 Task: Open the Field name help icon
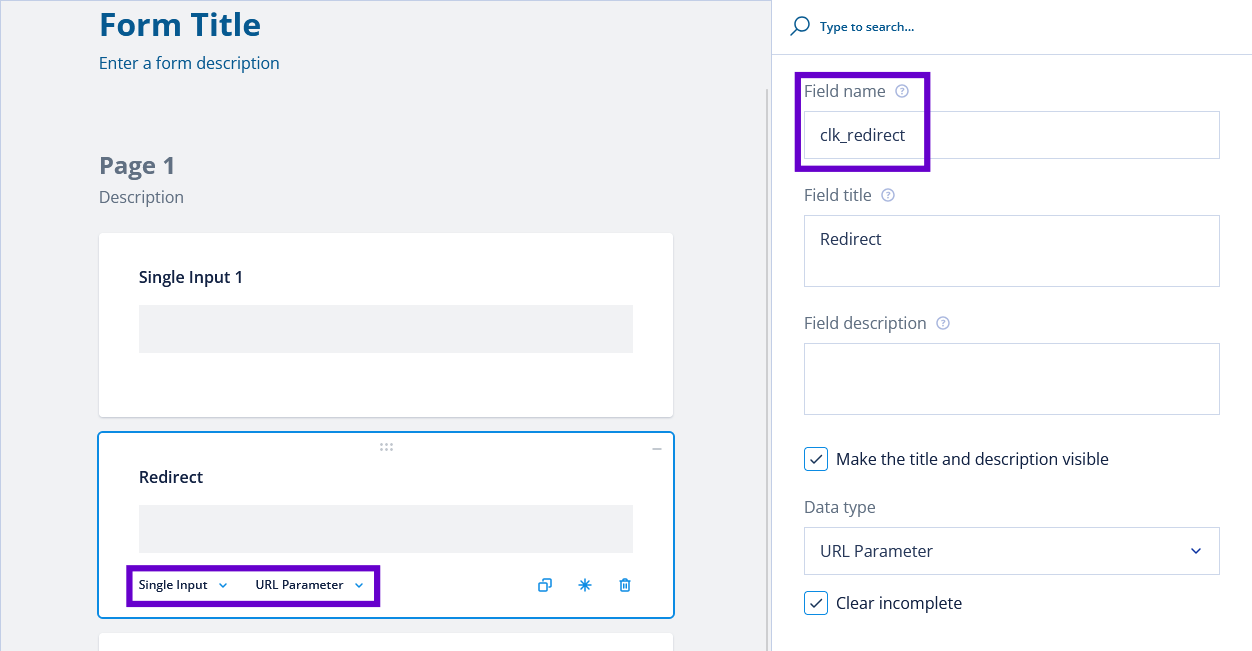point(902,91)
